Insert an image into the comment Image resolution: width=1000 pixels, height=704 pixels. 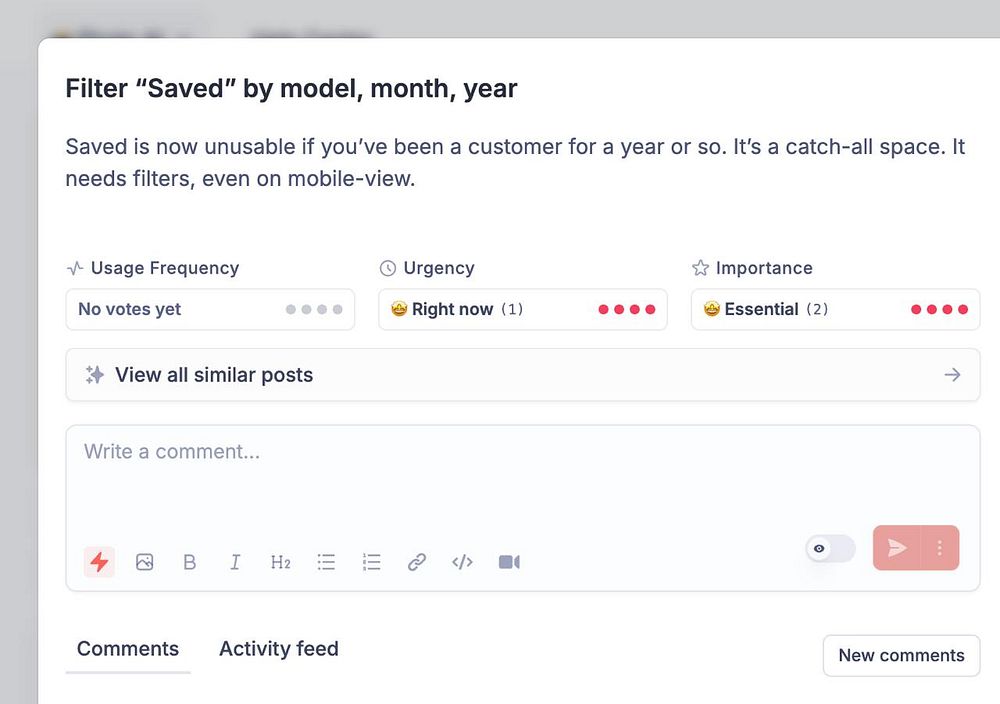click(x=145, y=562)
